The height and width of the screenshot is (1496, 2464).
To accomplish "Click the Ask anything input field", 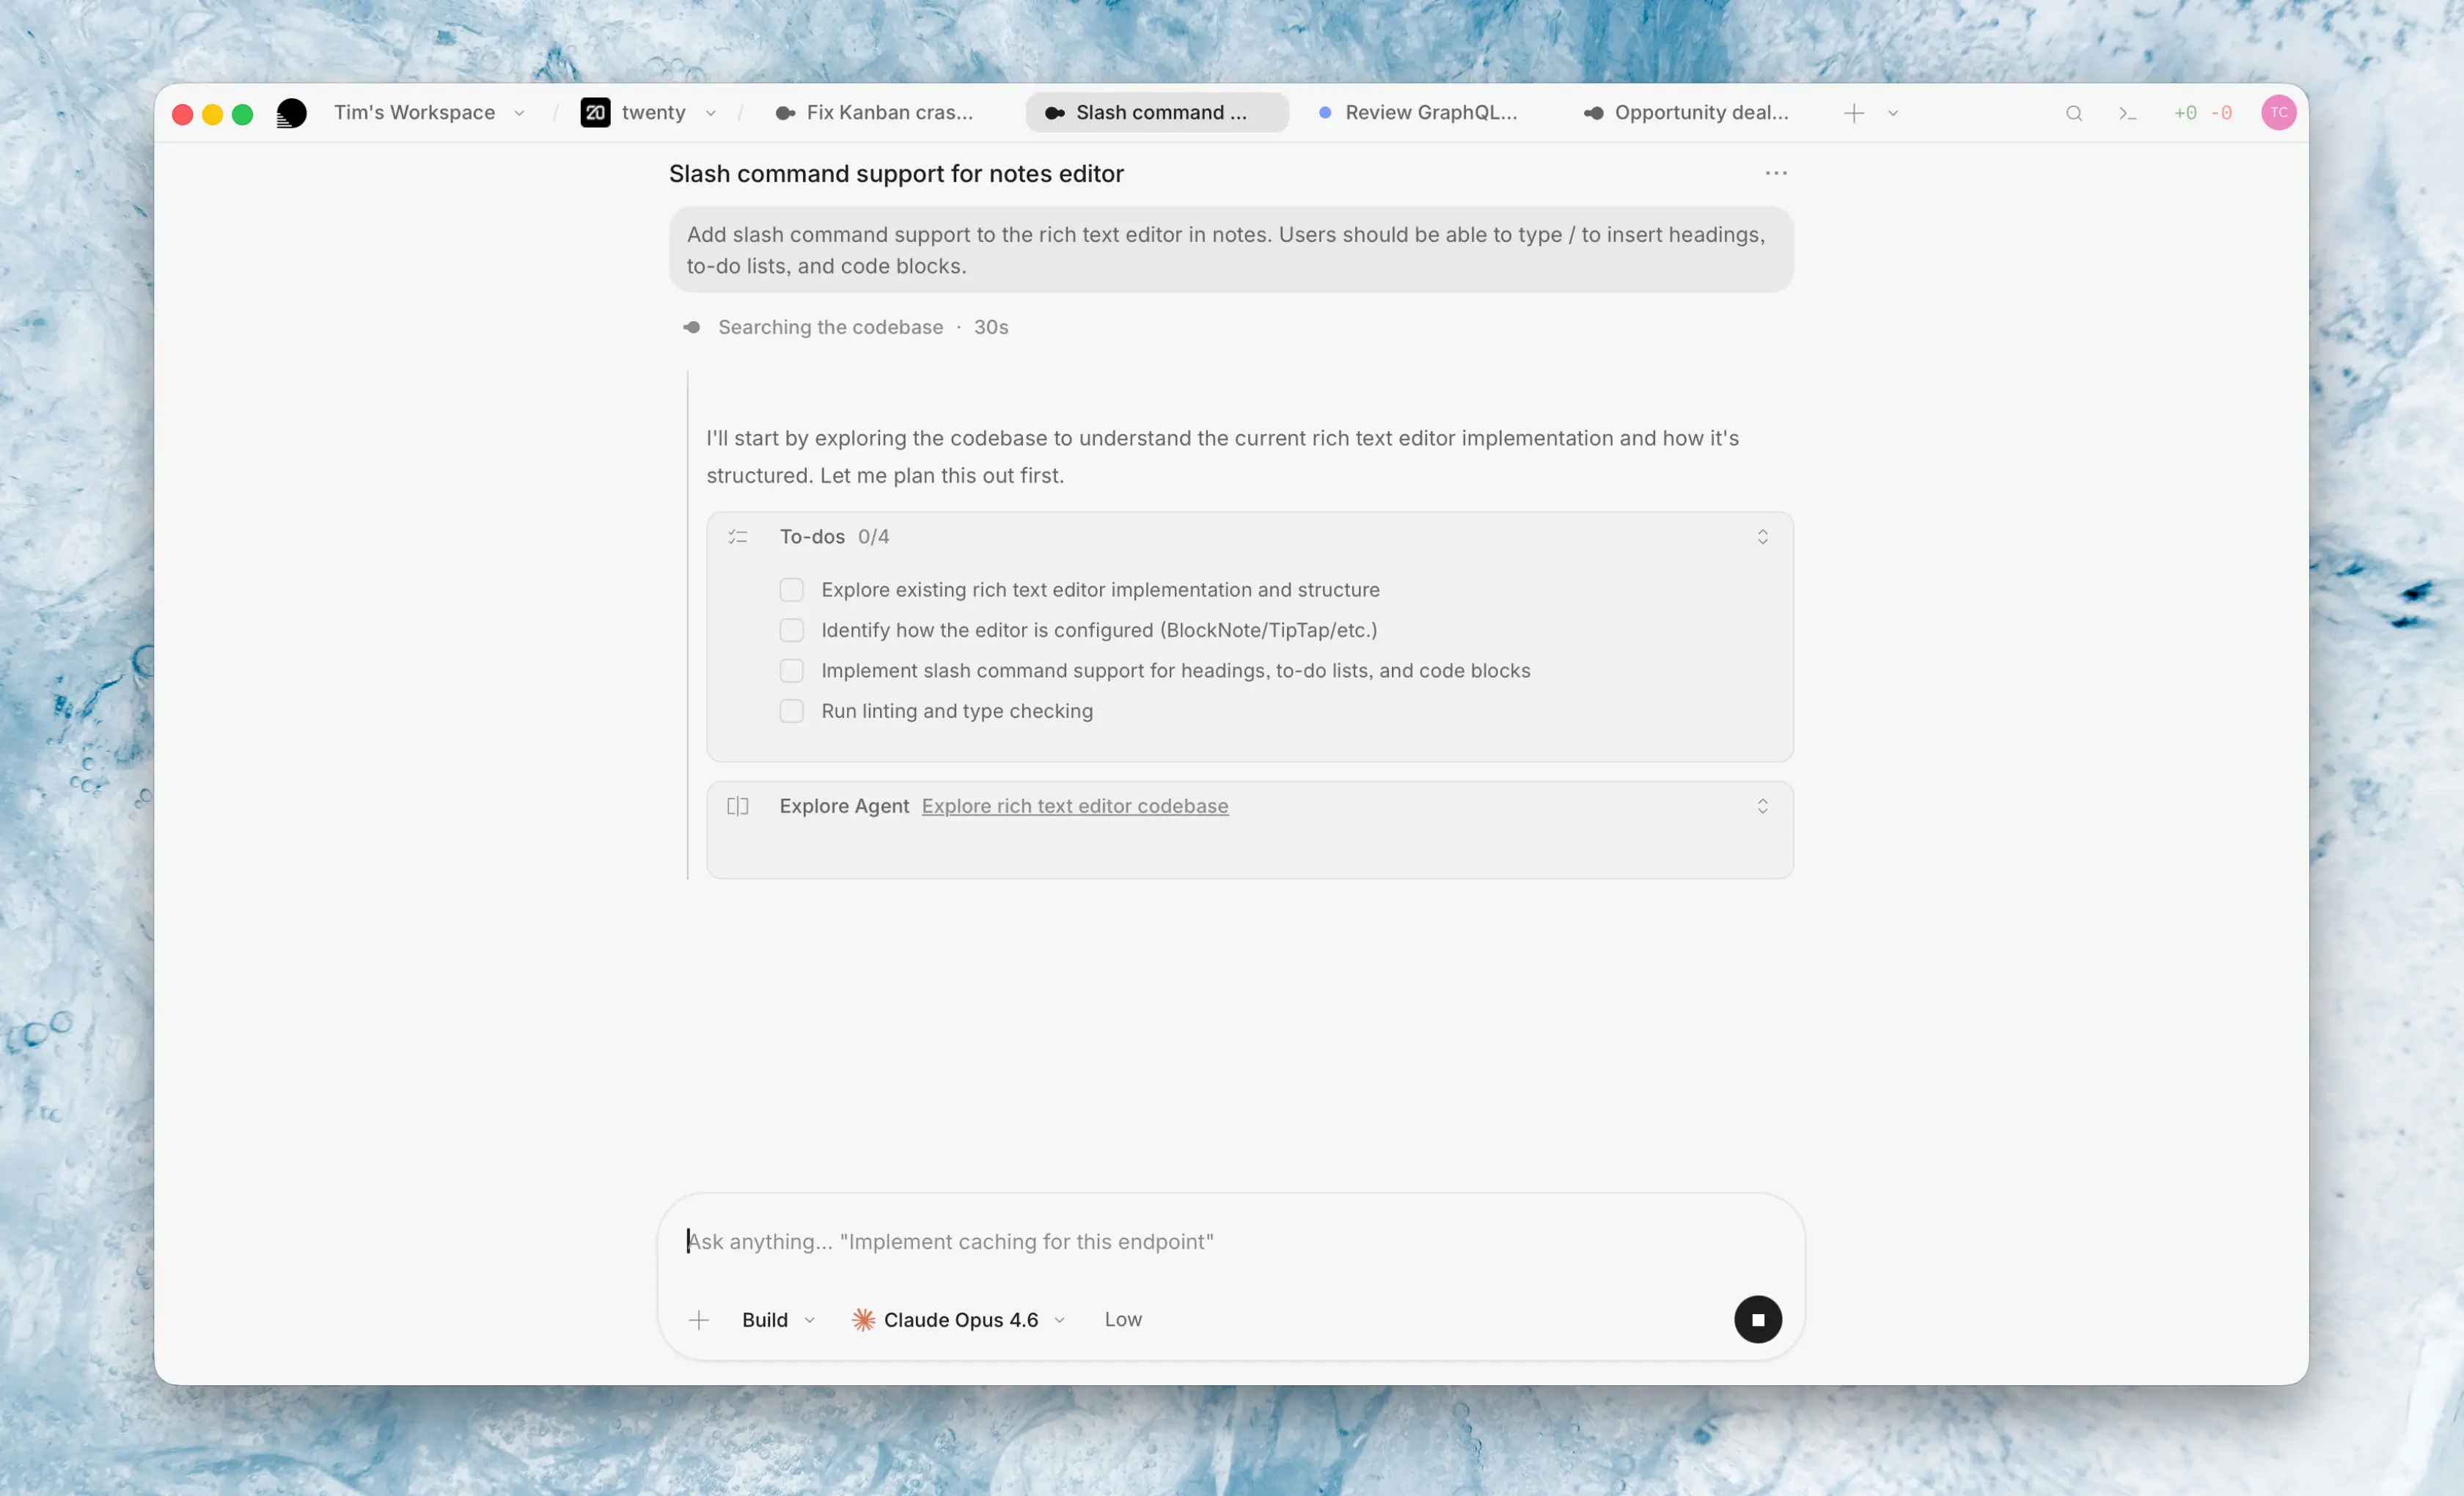I will click(1200, 1241).
